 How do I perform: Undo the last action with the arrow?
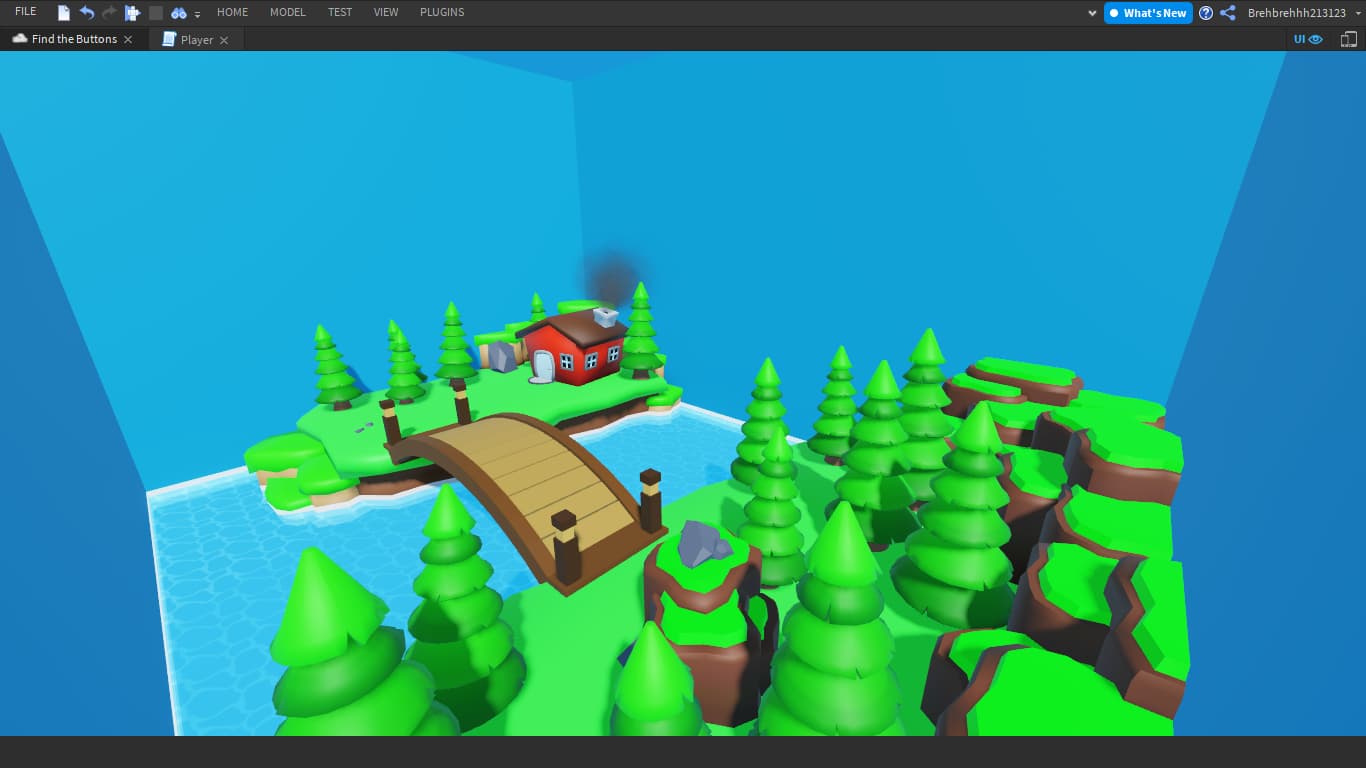pos(87,13)
